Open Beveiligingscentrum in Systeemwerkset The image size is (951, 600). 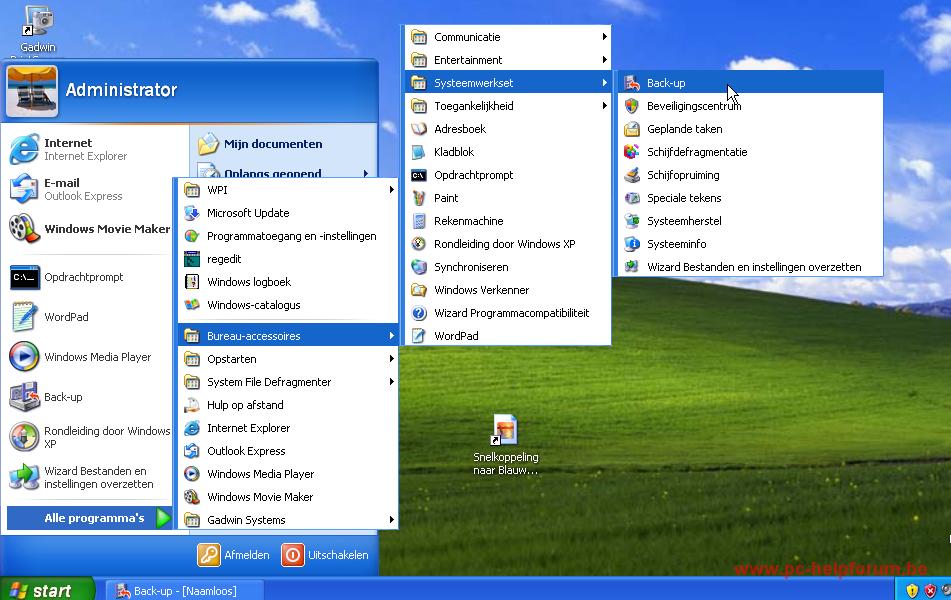coord(750,106)
